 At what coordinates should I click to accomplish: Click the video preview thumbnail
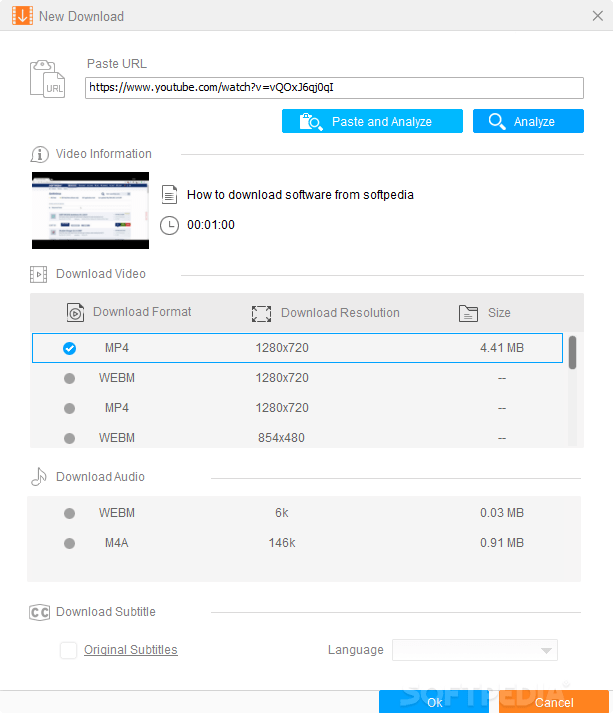[x=90, y=211]
